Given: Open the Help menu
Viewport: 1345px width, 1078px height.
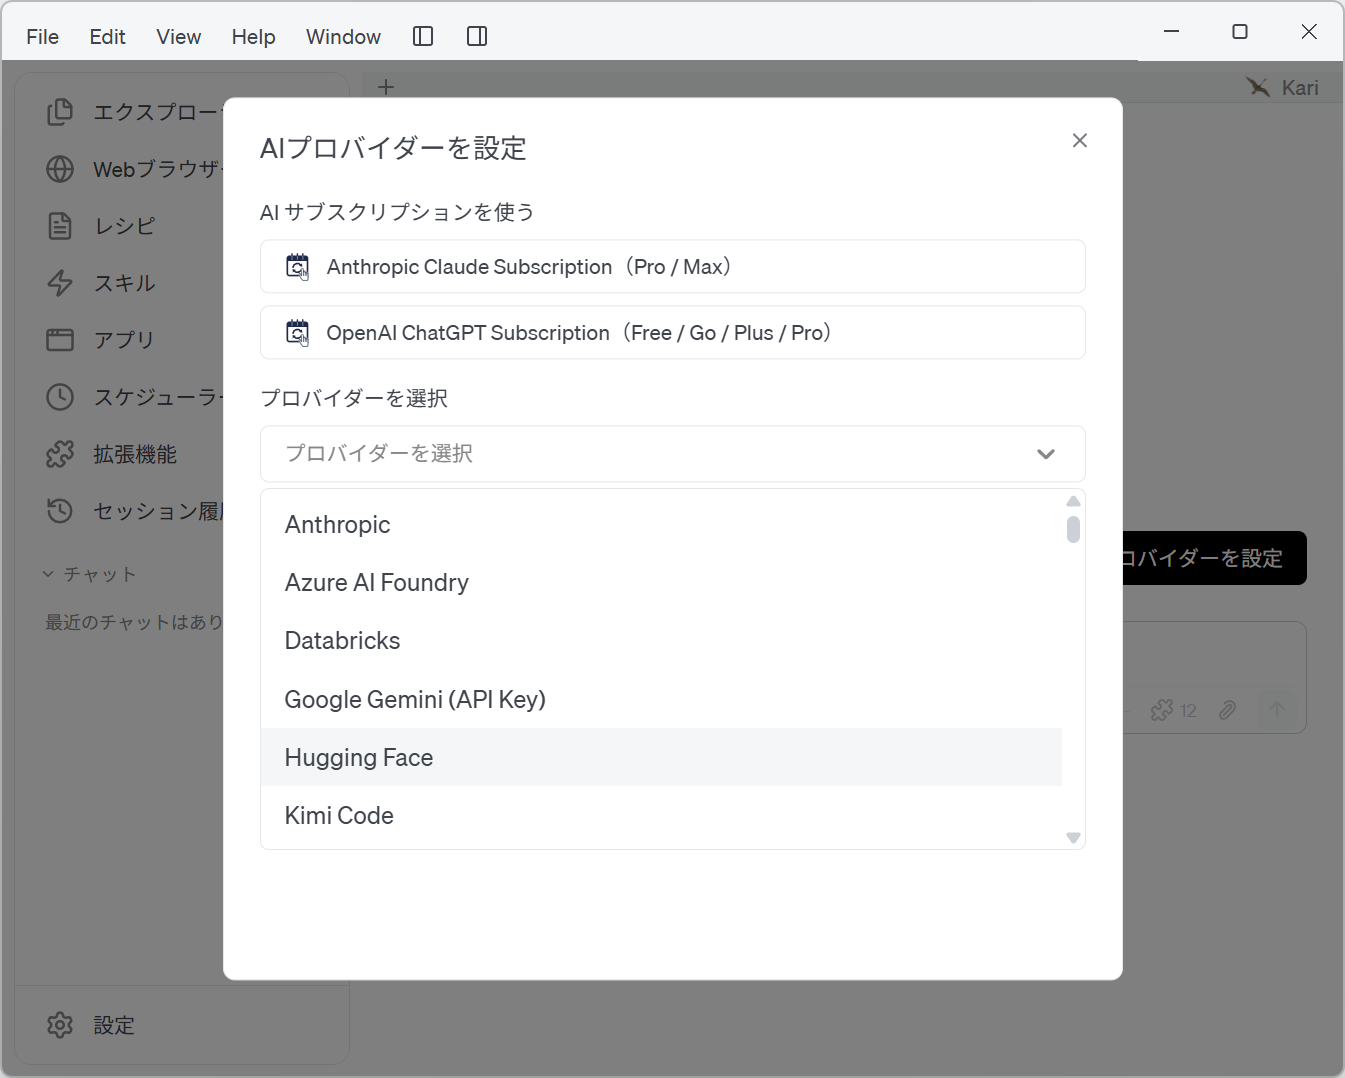Looking at the screenshot, I should click(x=253, y=37).
